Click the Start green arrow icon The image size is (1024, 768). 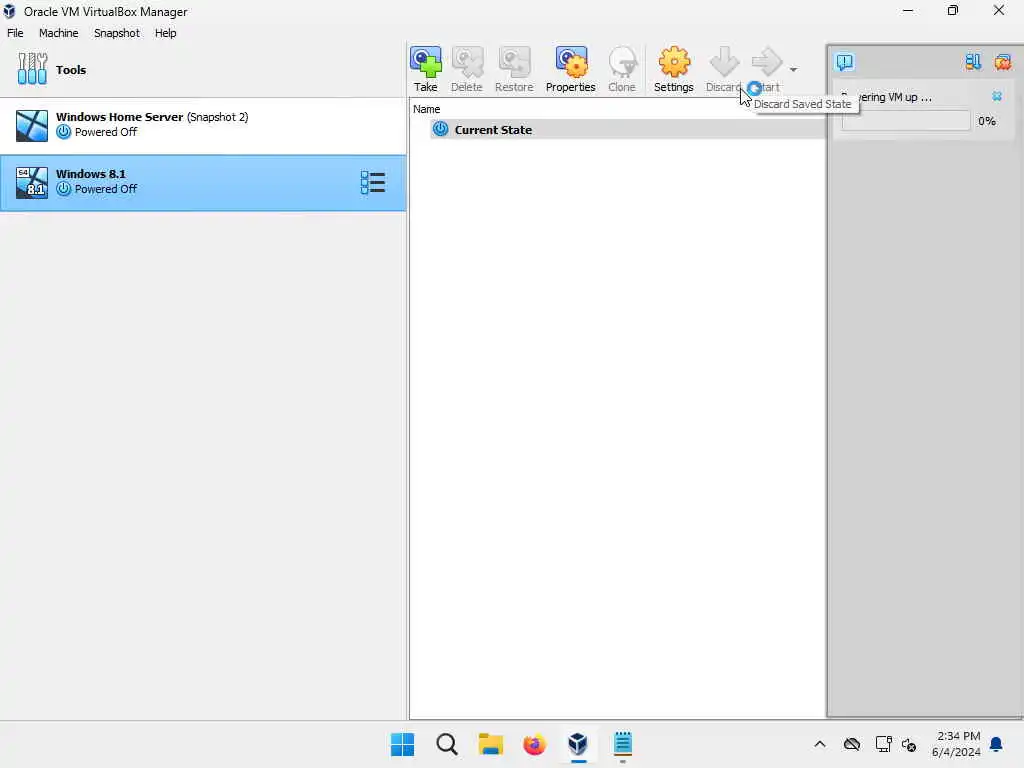click(x=766, y=62)
